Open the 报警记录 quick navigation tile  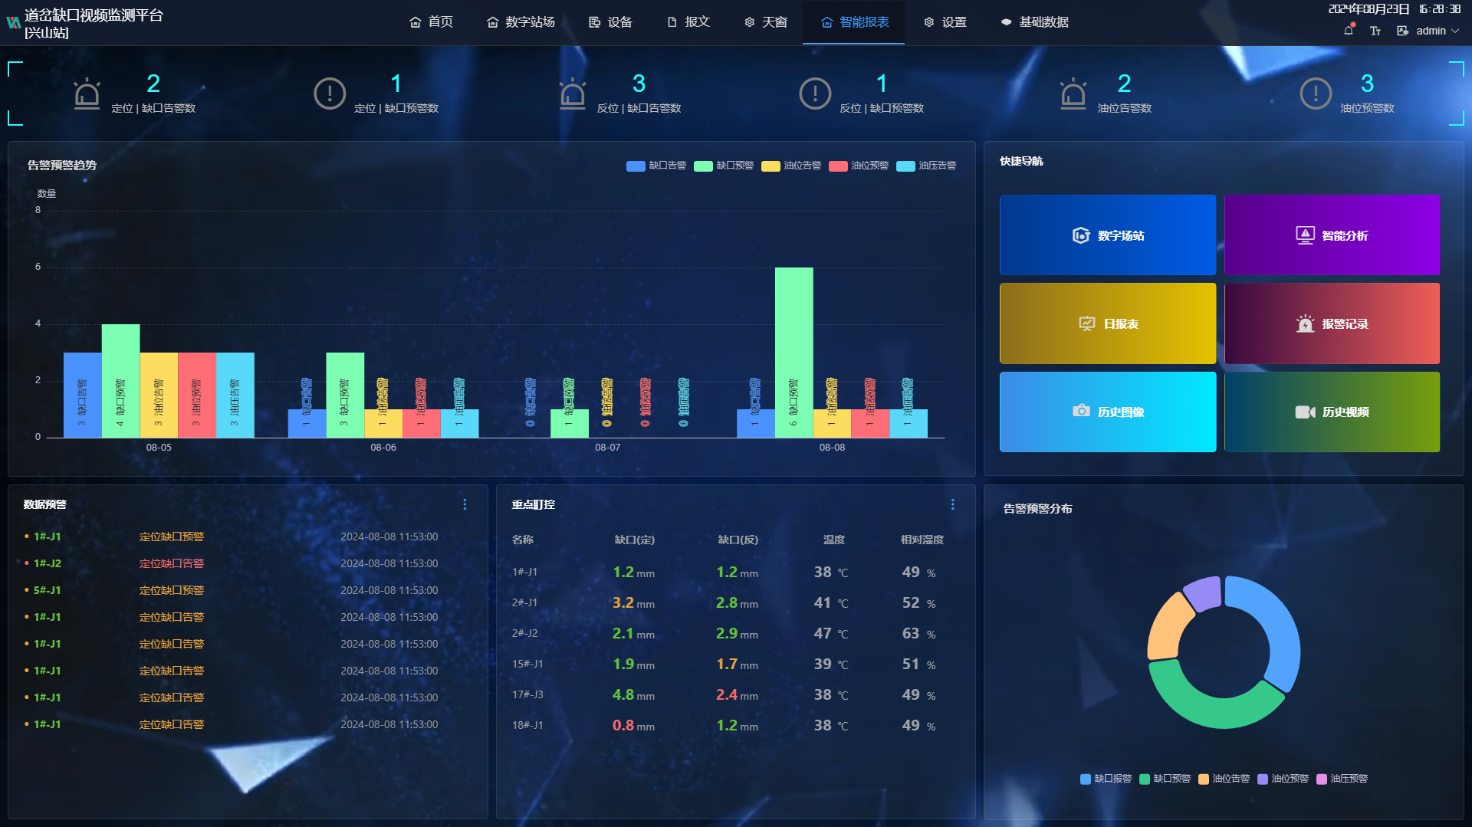[1332, 323]
